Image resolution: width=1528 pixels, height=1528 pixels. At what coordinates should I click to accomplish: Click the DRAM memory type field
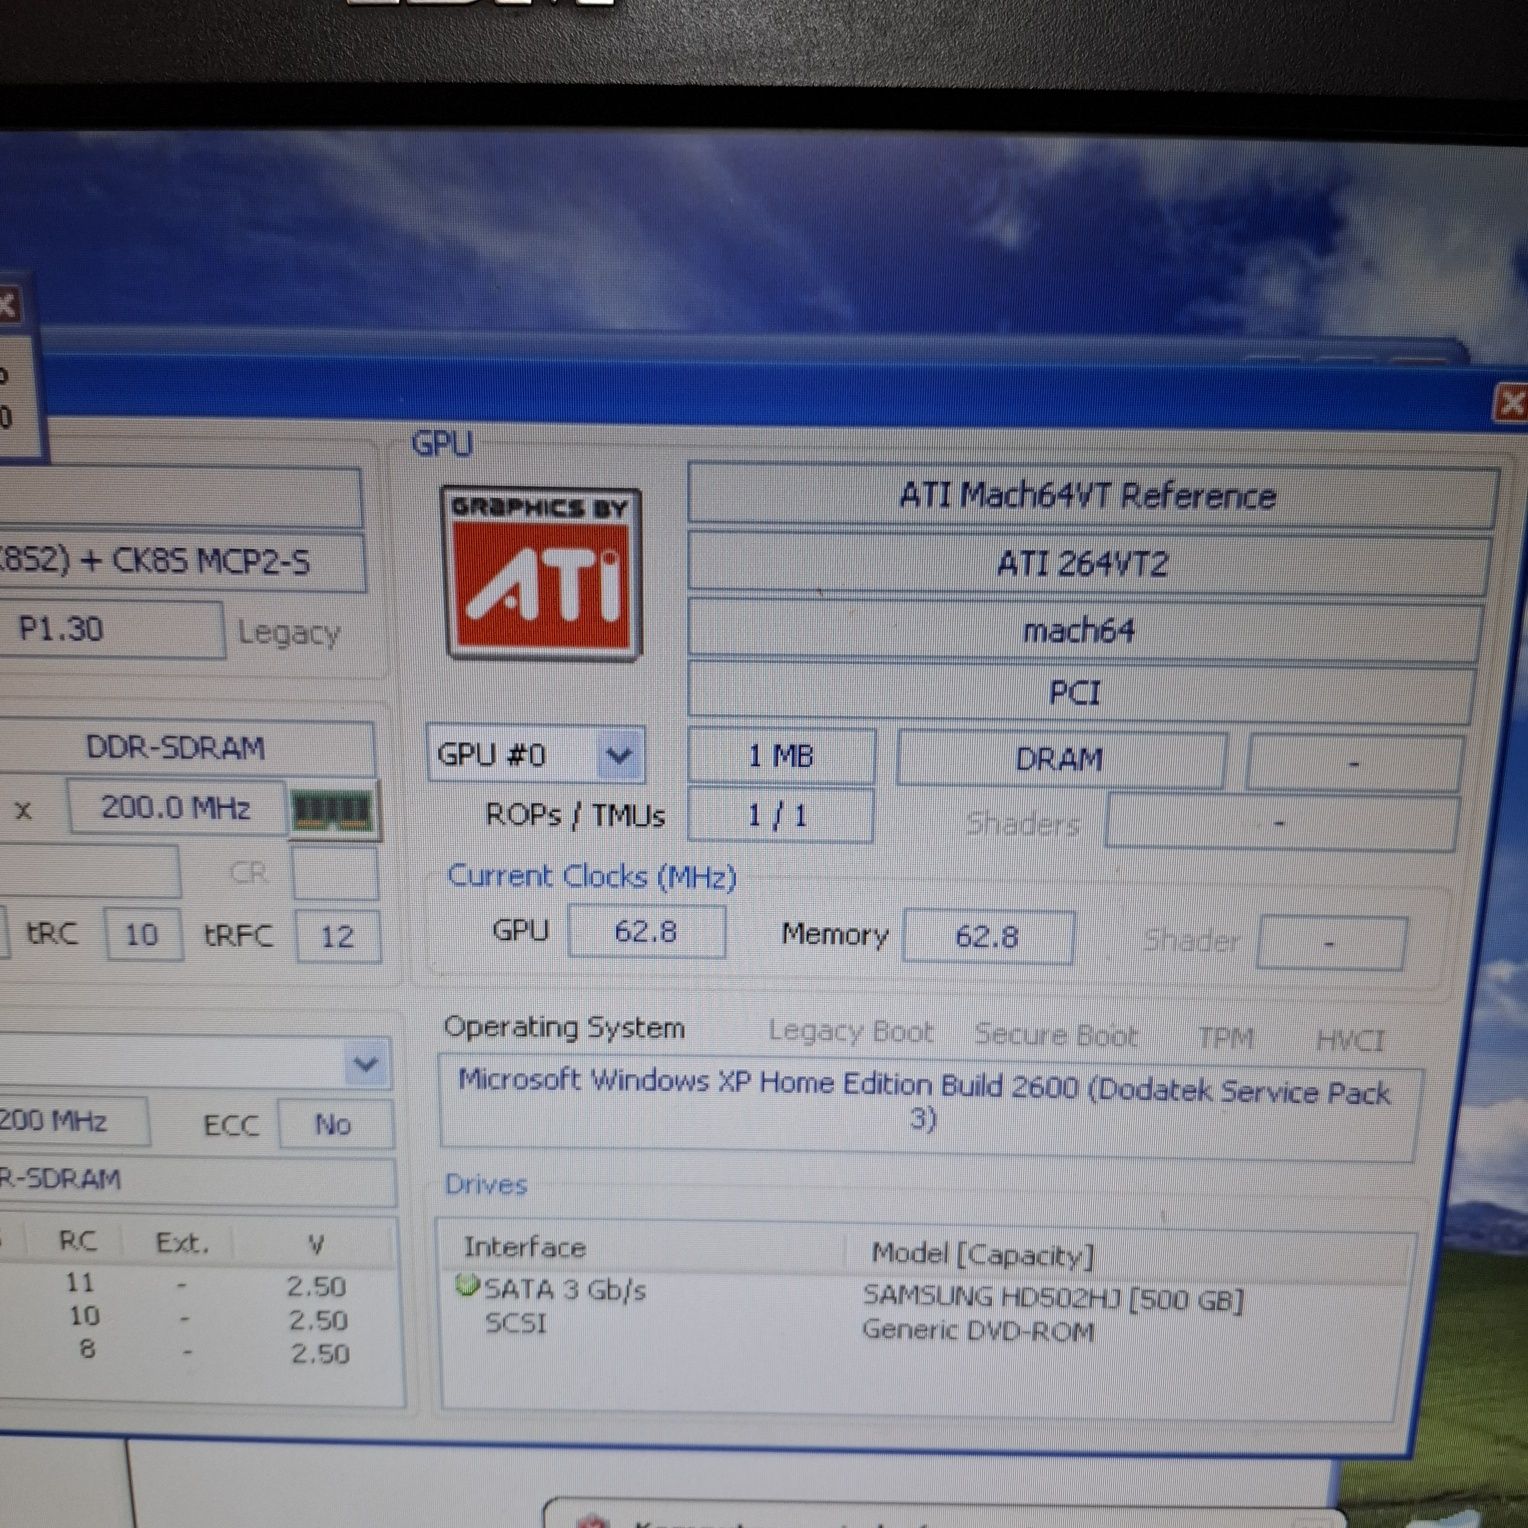[x=1060, y=759]
